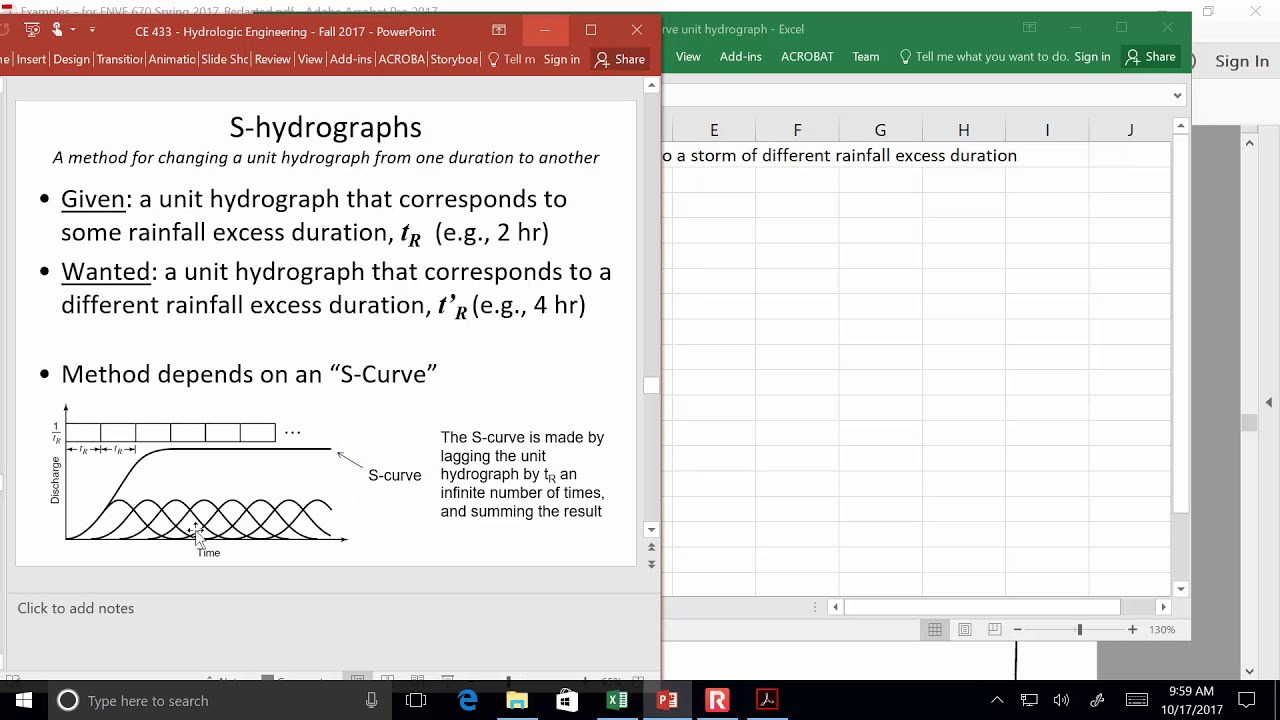Screen dimensions: 1280x720
Task: Click the microphone icon in taskbar search
Action: [x=371, y=700]
